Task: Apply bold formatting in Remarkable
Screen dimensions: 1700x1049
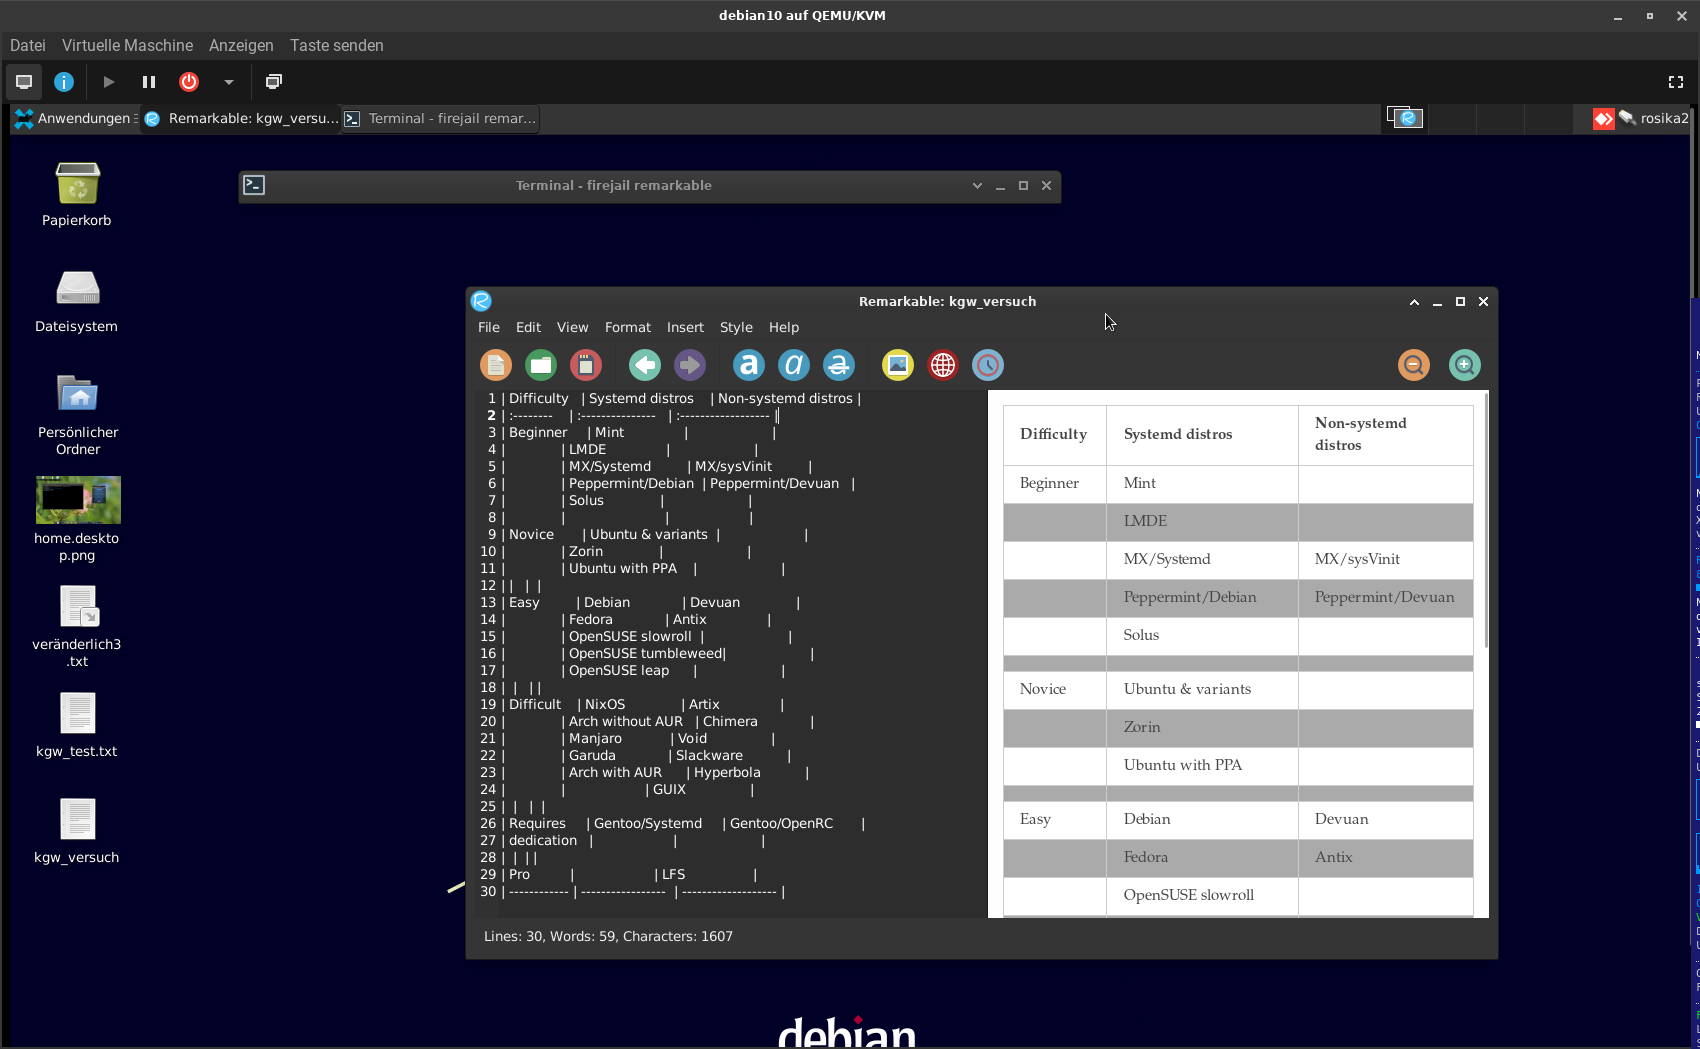Action: [x=749, y=365]
